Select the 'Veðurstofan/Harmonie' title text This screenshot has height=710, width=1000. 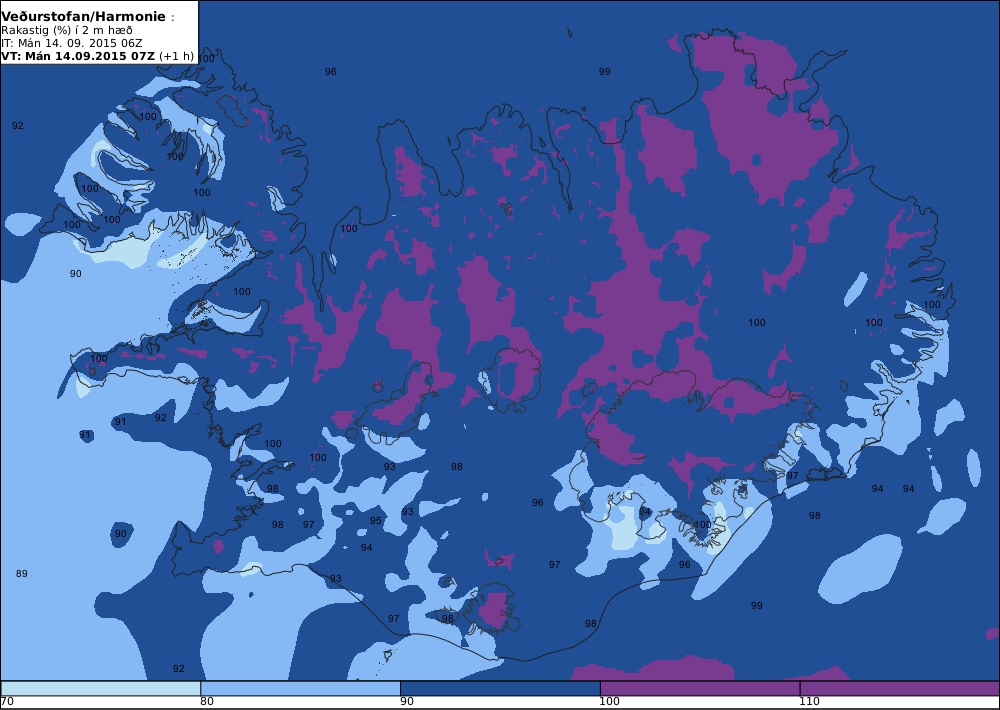(x=84, y=17)
